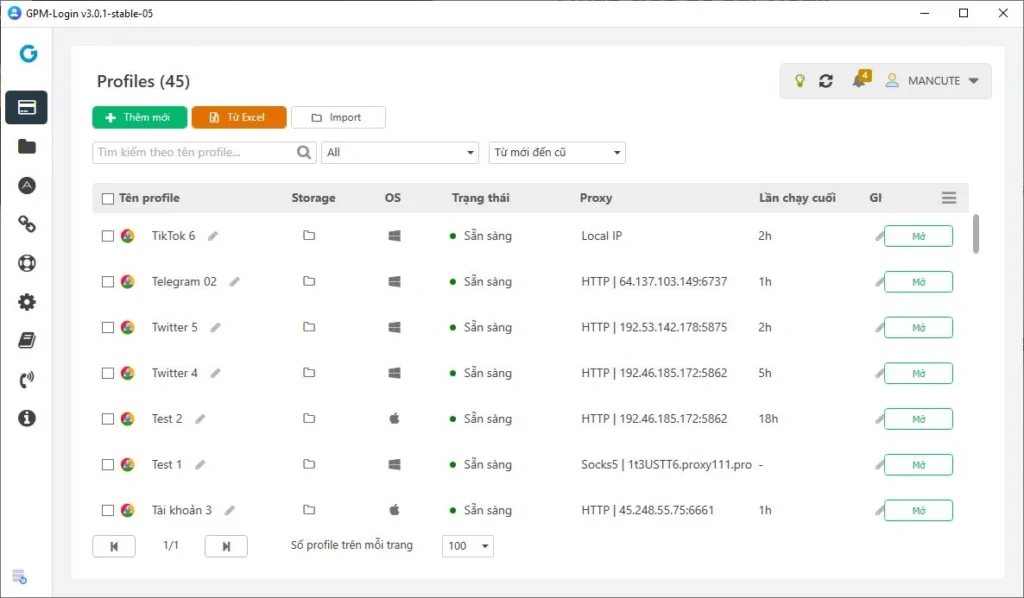
Task: Open the folder icon in left sidebar
Action: (27, 147)
